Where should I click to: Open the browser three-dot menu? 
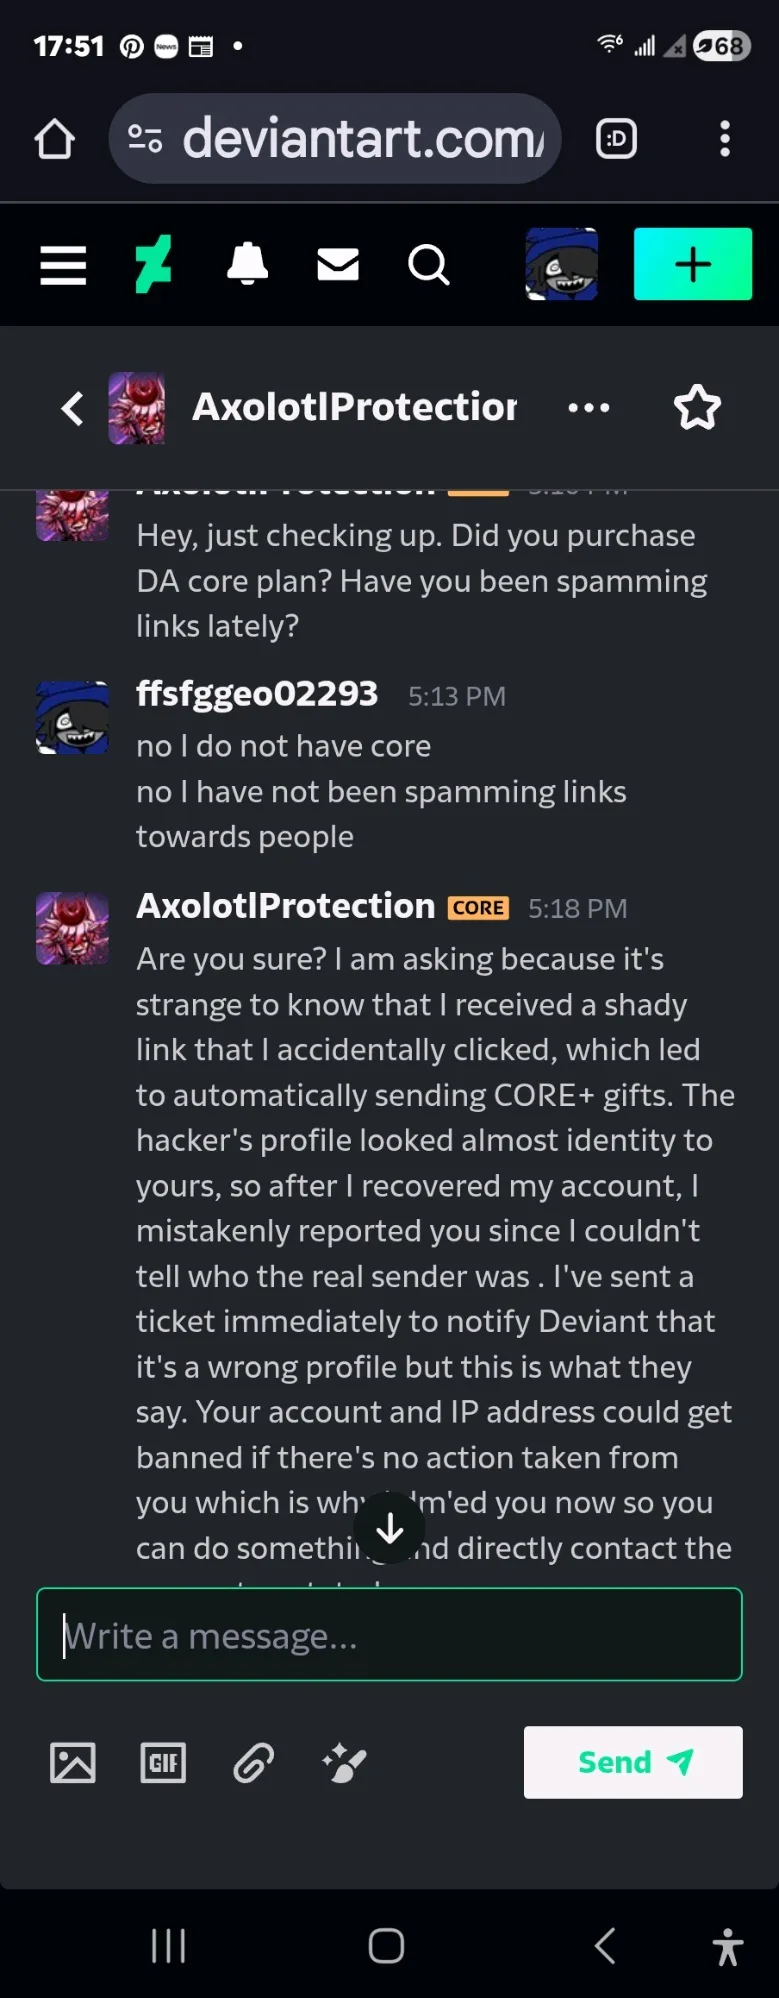[x=725, y=139]
